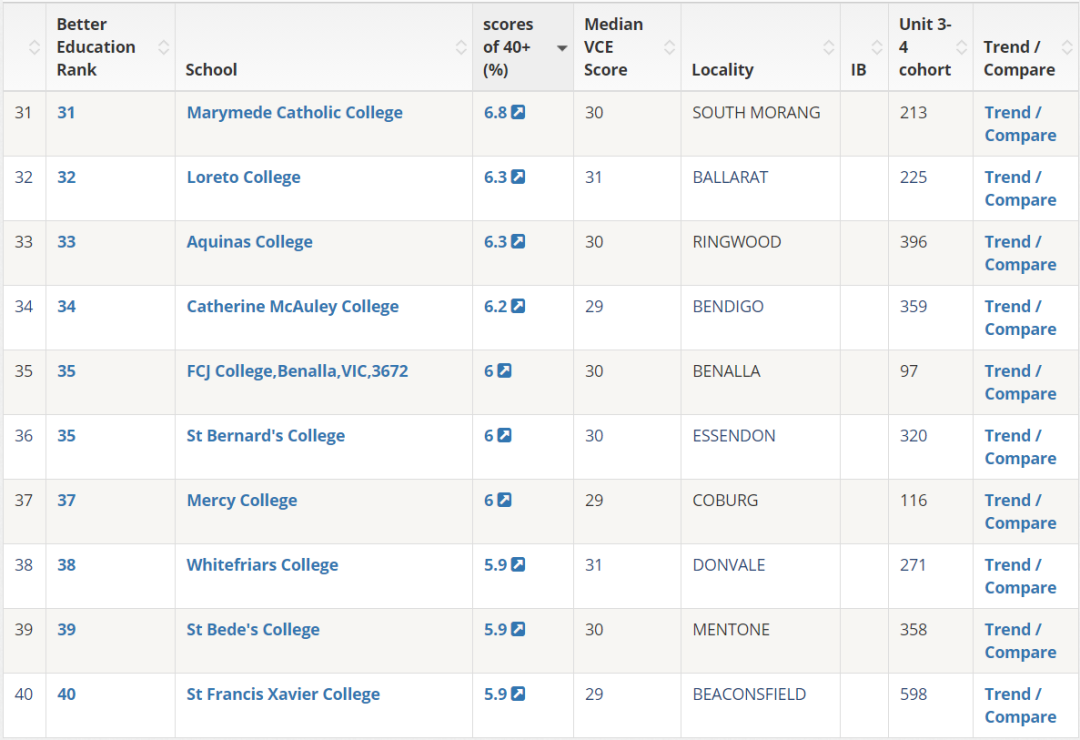This screenshot has width=1080, height=740.
Task: Select ESSENDON locality cell
Action: pyautogui.click(x=734, y=435)
